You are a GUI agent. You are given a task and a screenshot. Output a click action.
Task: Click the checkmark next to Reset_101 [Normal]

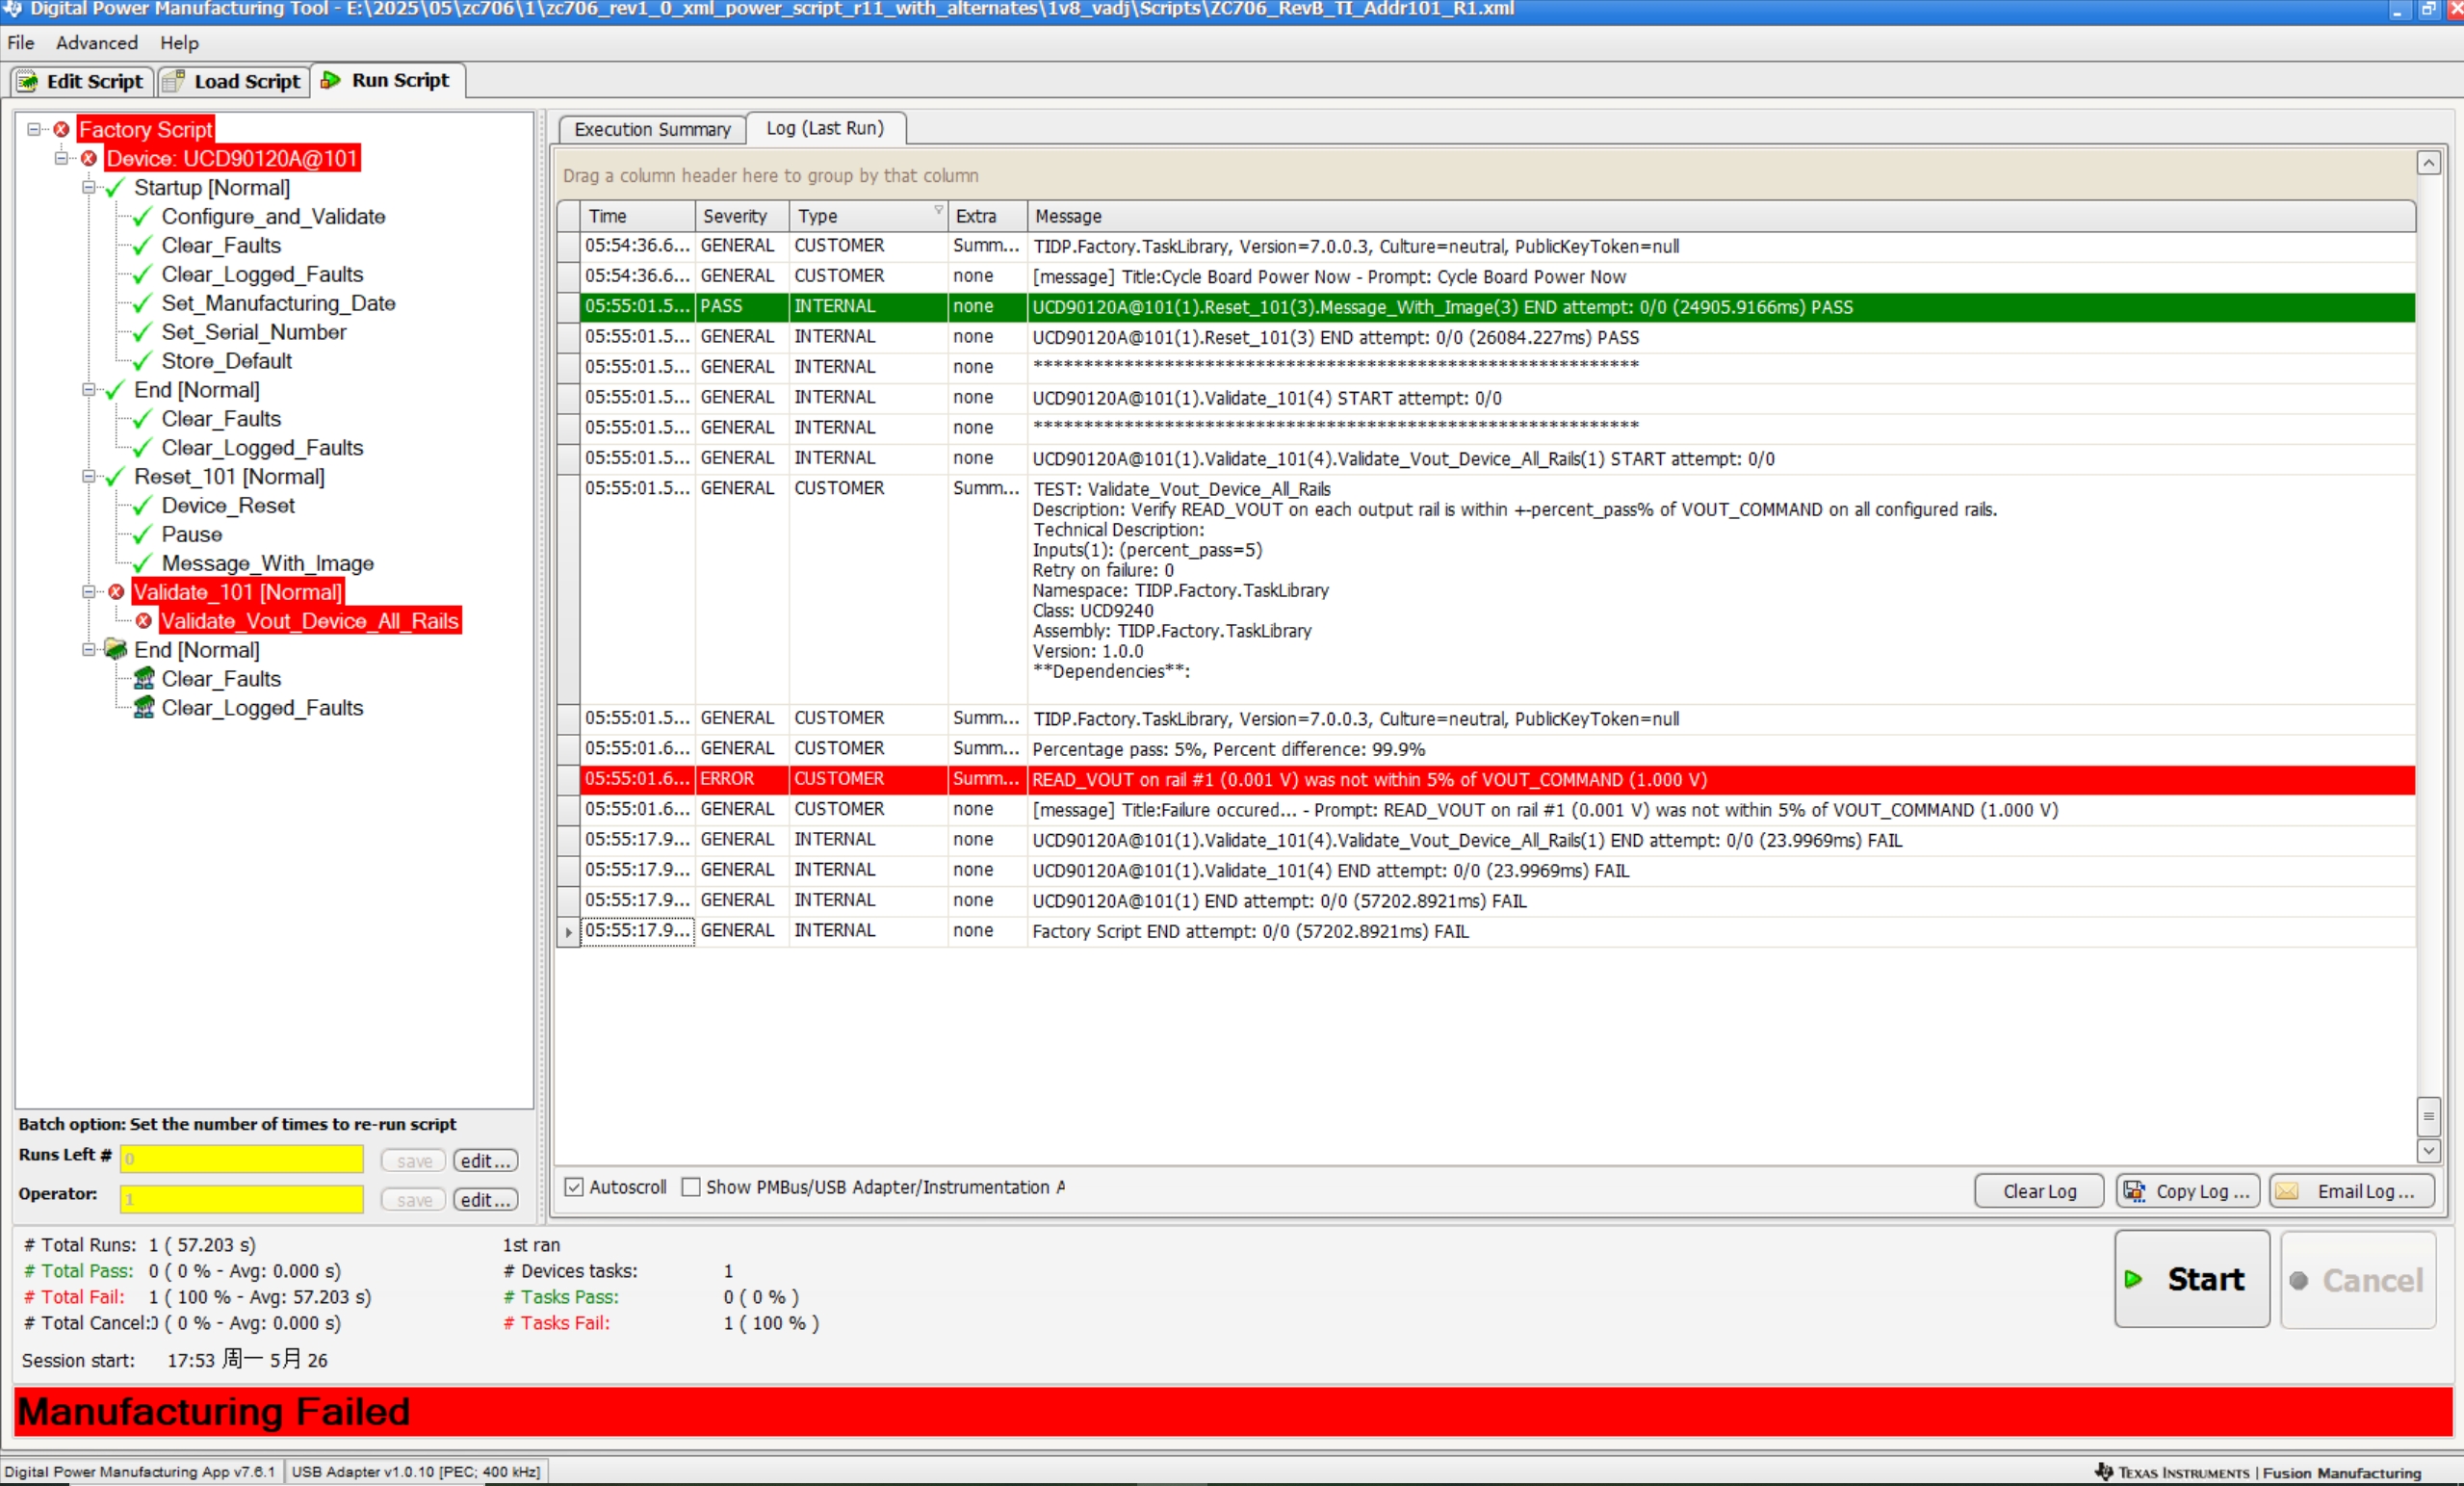[x=116, y=476]
